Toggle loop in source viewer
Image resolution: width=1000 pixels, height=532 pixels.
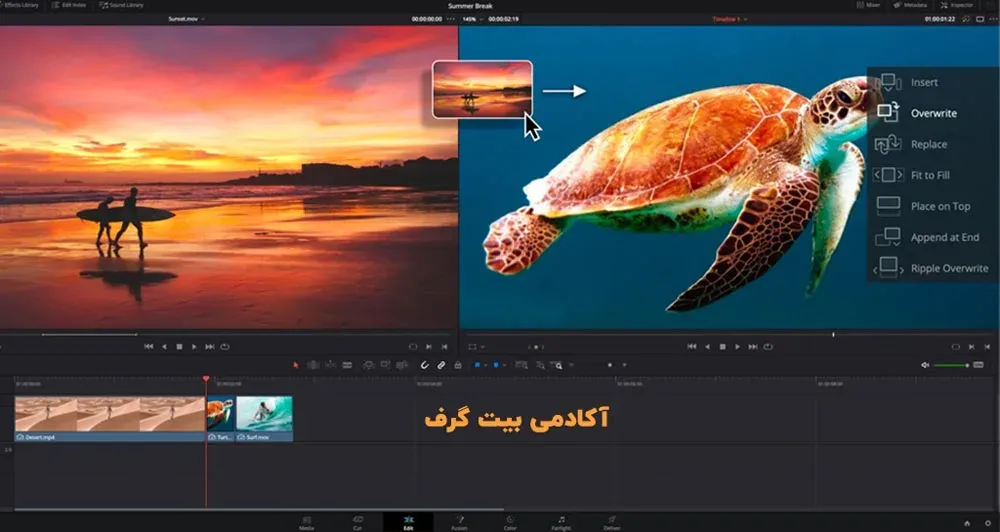(x=225, y=346)
